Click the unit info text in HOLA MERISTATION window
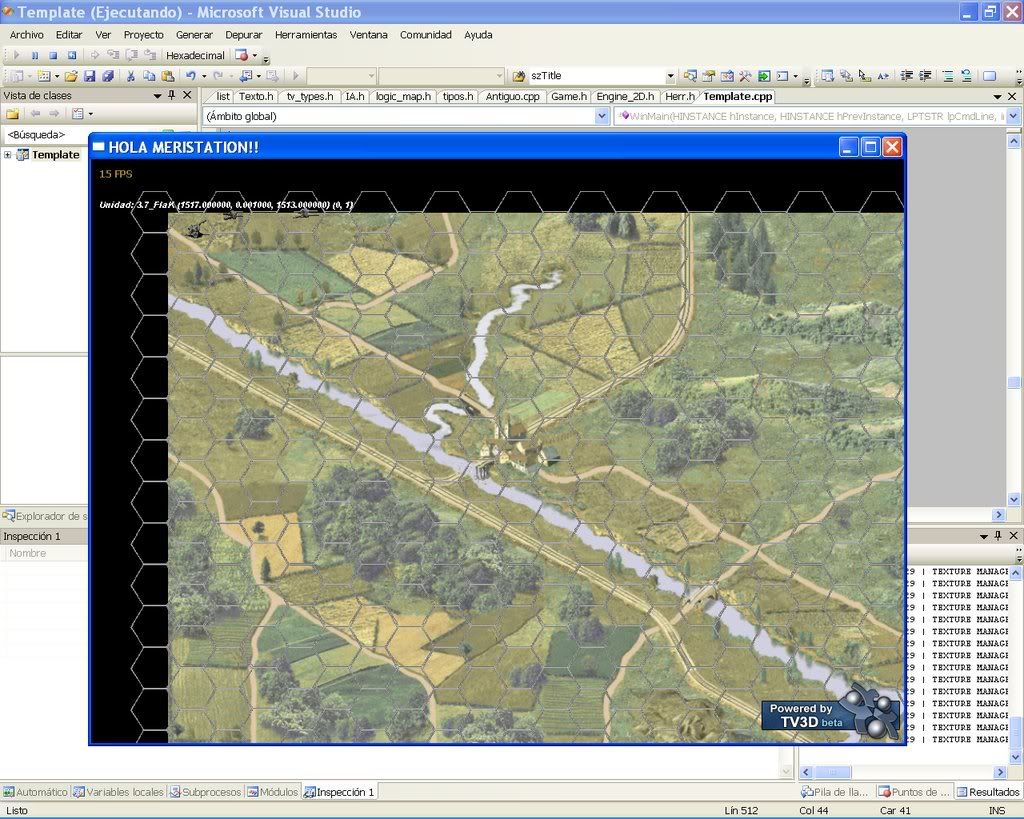Viewport: 1024px width, 819px height. pyautogui.click(x=226, y=205)
